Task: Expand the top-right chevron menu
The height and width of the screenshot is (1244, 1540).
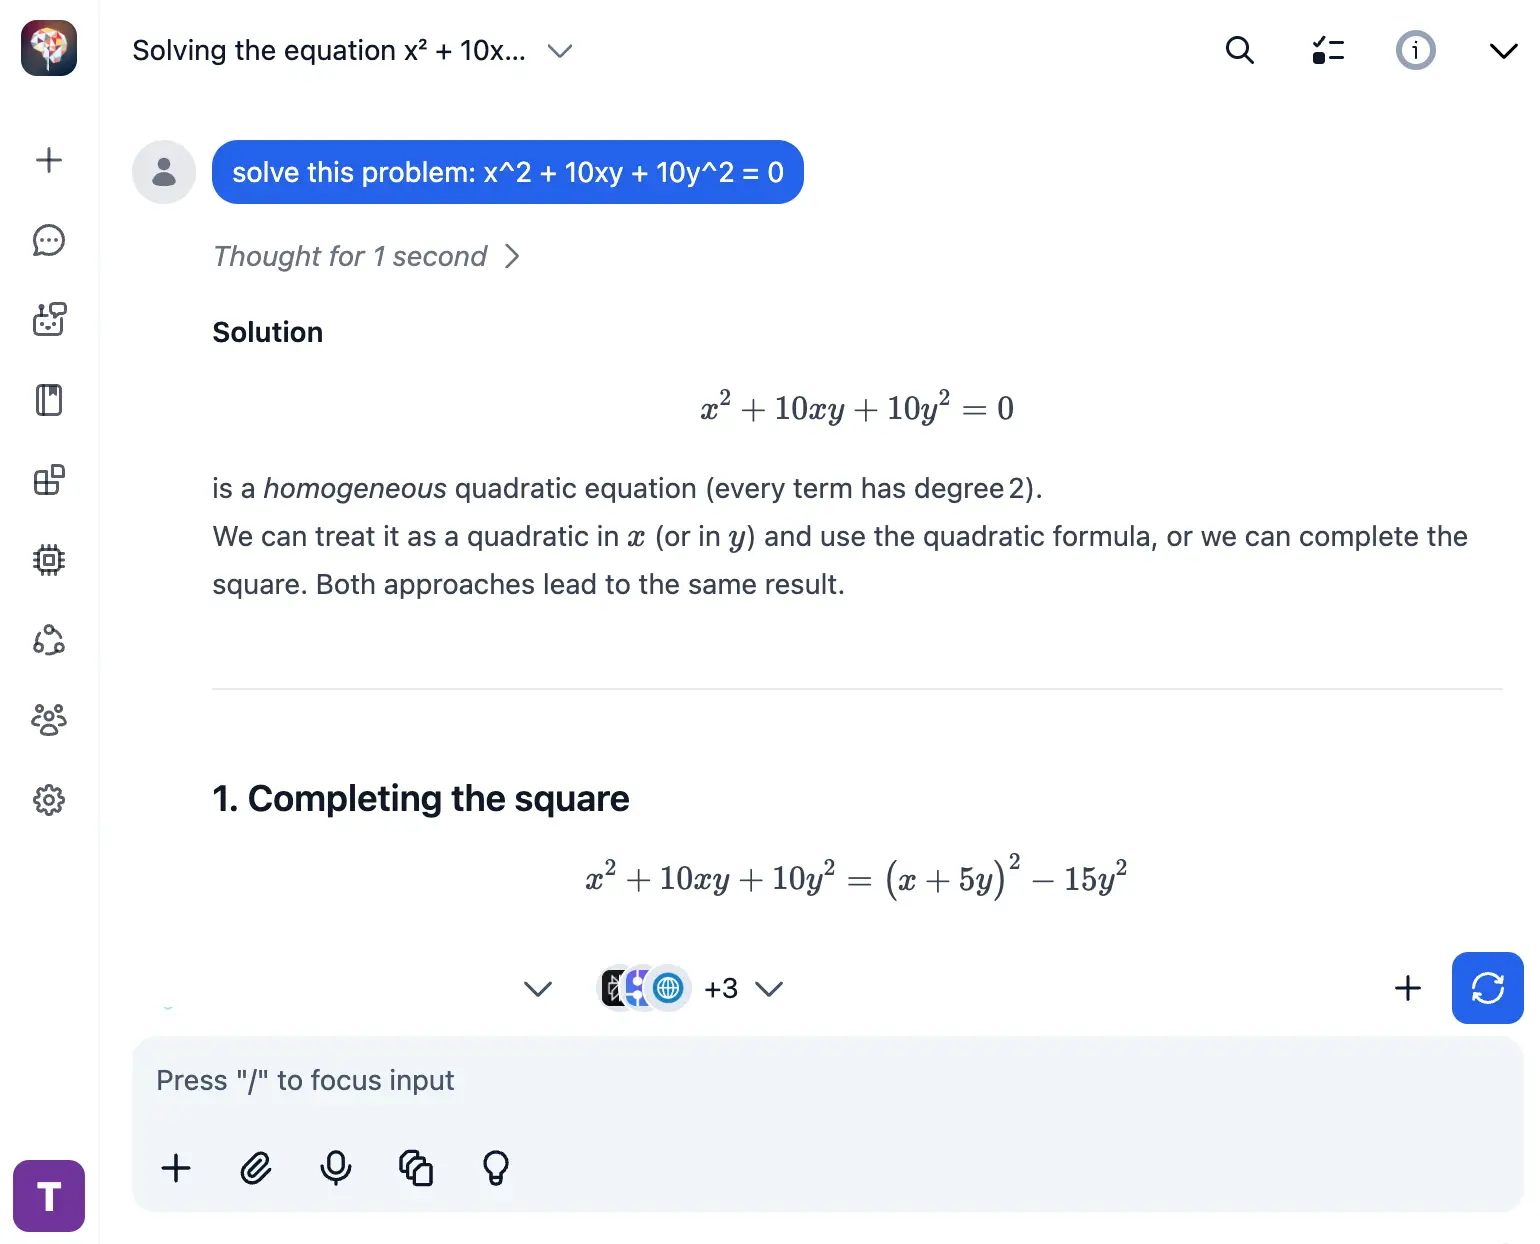Action: click(x=1503, y=51)
